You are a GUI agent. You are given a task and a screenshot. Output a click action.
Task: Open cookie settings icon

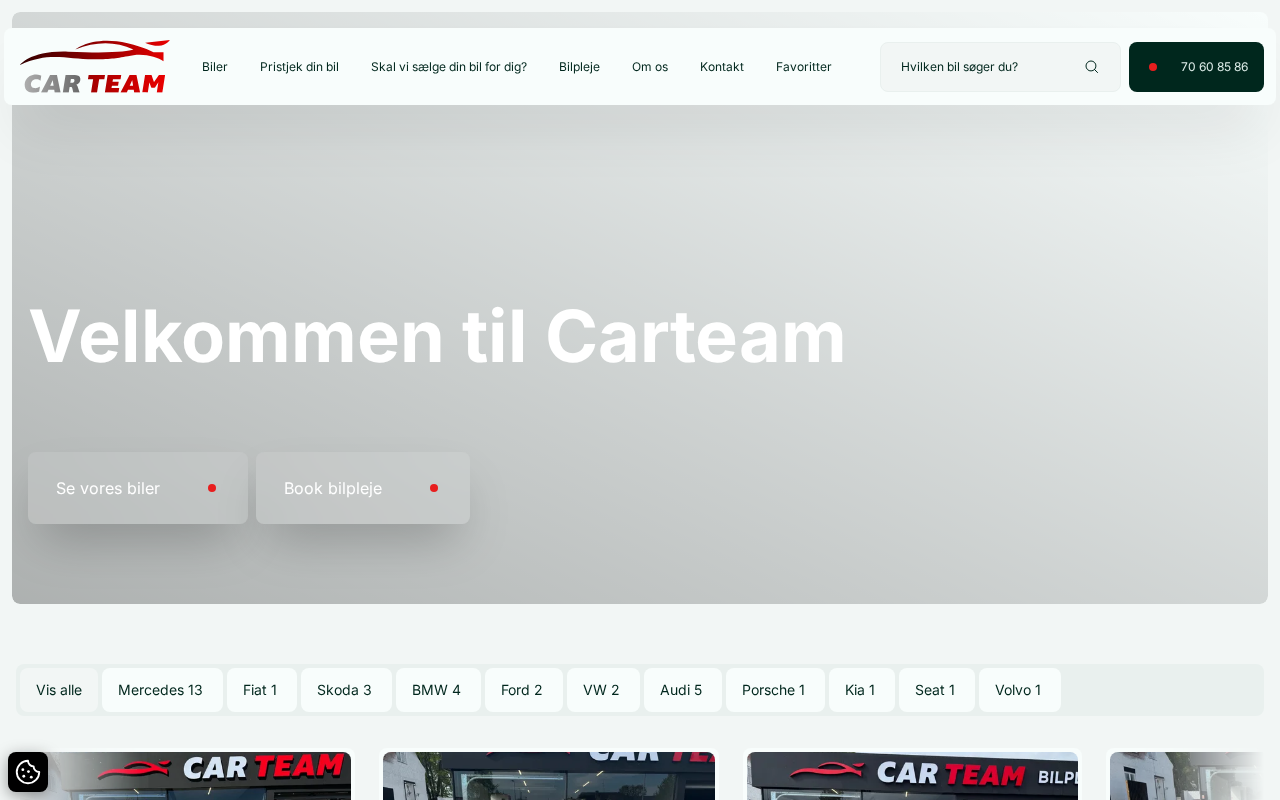pyautogui.click(x=28, y=772)
